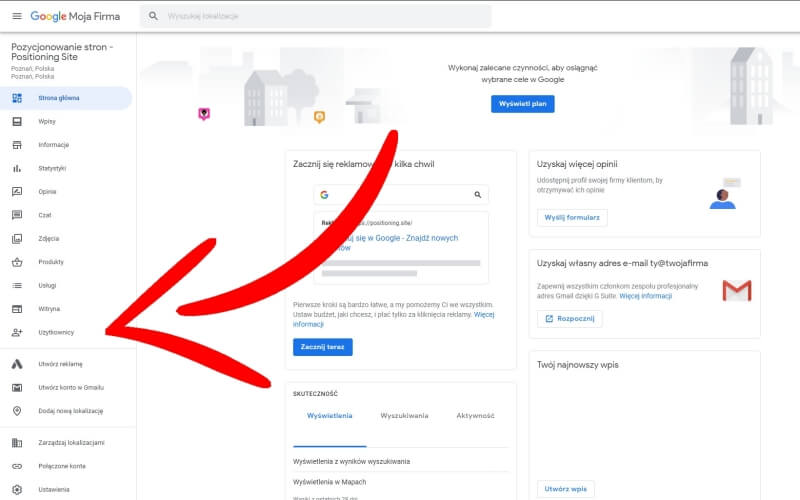Select Utwórz reklamę in the sidebar

click(x=66, y=364)
